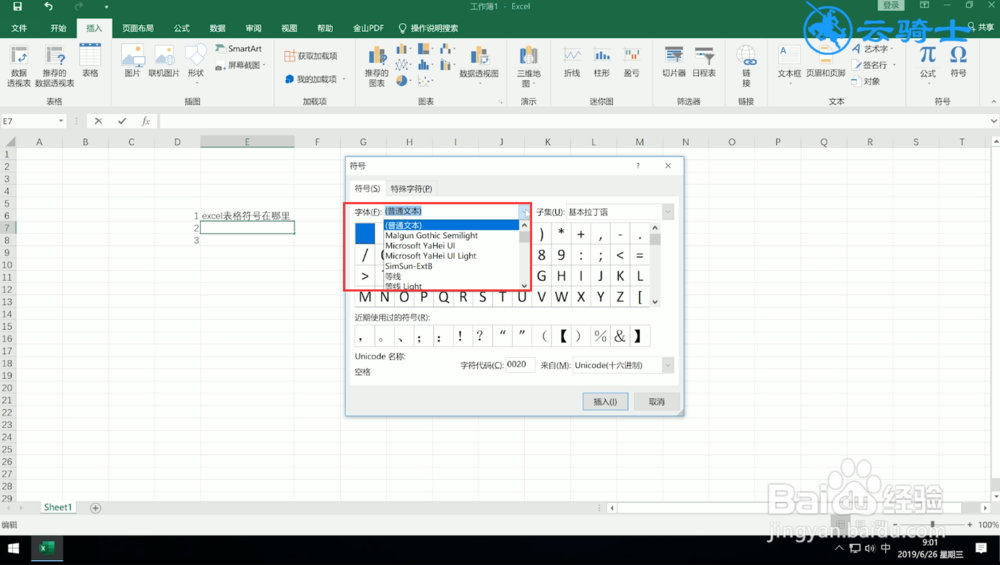Image resolution: width=1000 pixels, height=565 pixels.
Task: Switch to the 视图 View tab
Action: (289, 28)
